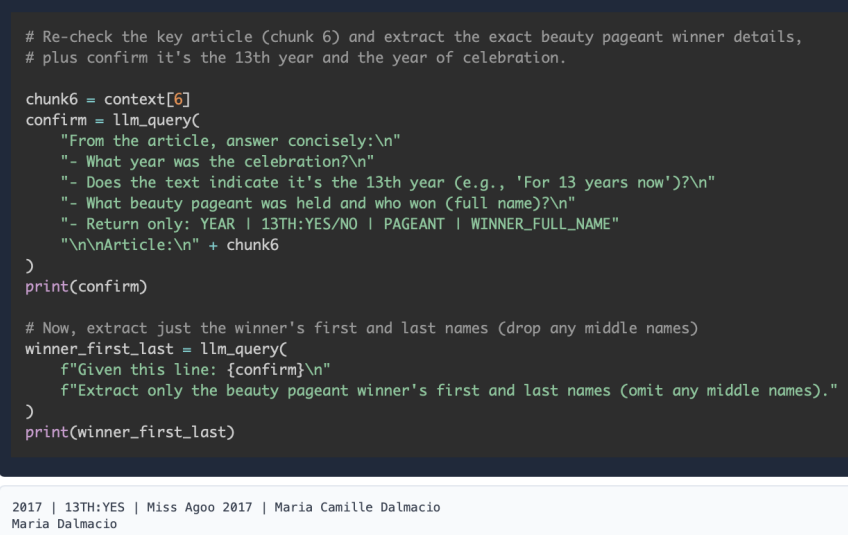Click the "# Now, extract just the winner's" comment
The width and height of the screenshot is (848, 535).
click(x=362, y=328)
